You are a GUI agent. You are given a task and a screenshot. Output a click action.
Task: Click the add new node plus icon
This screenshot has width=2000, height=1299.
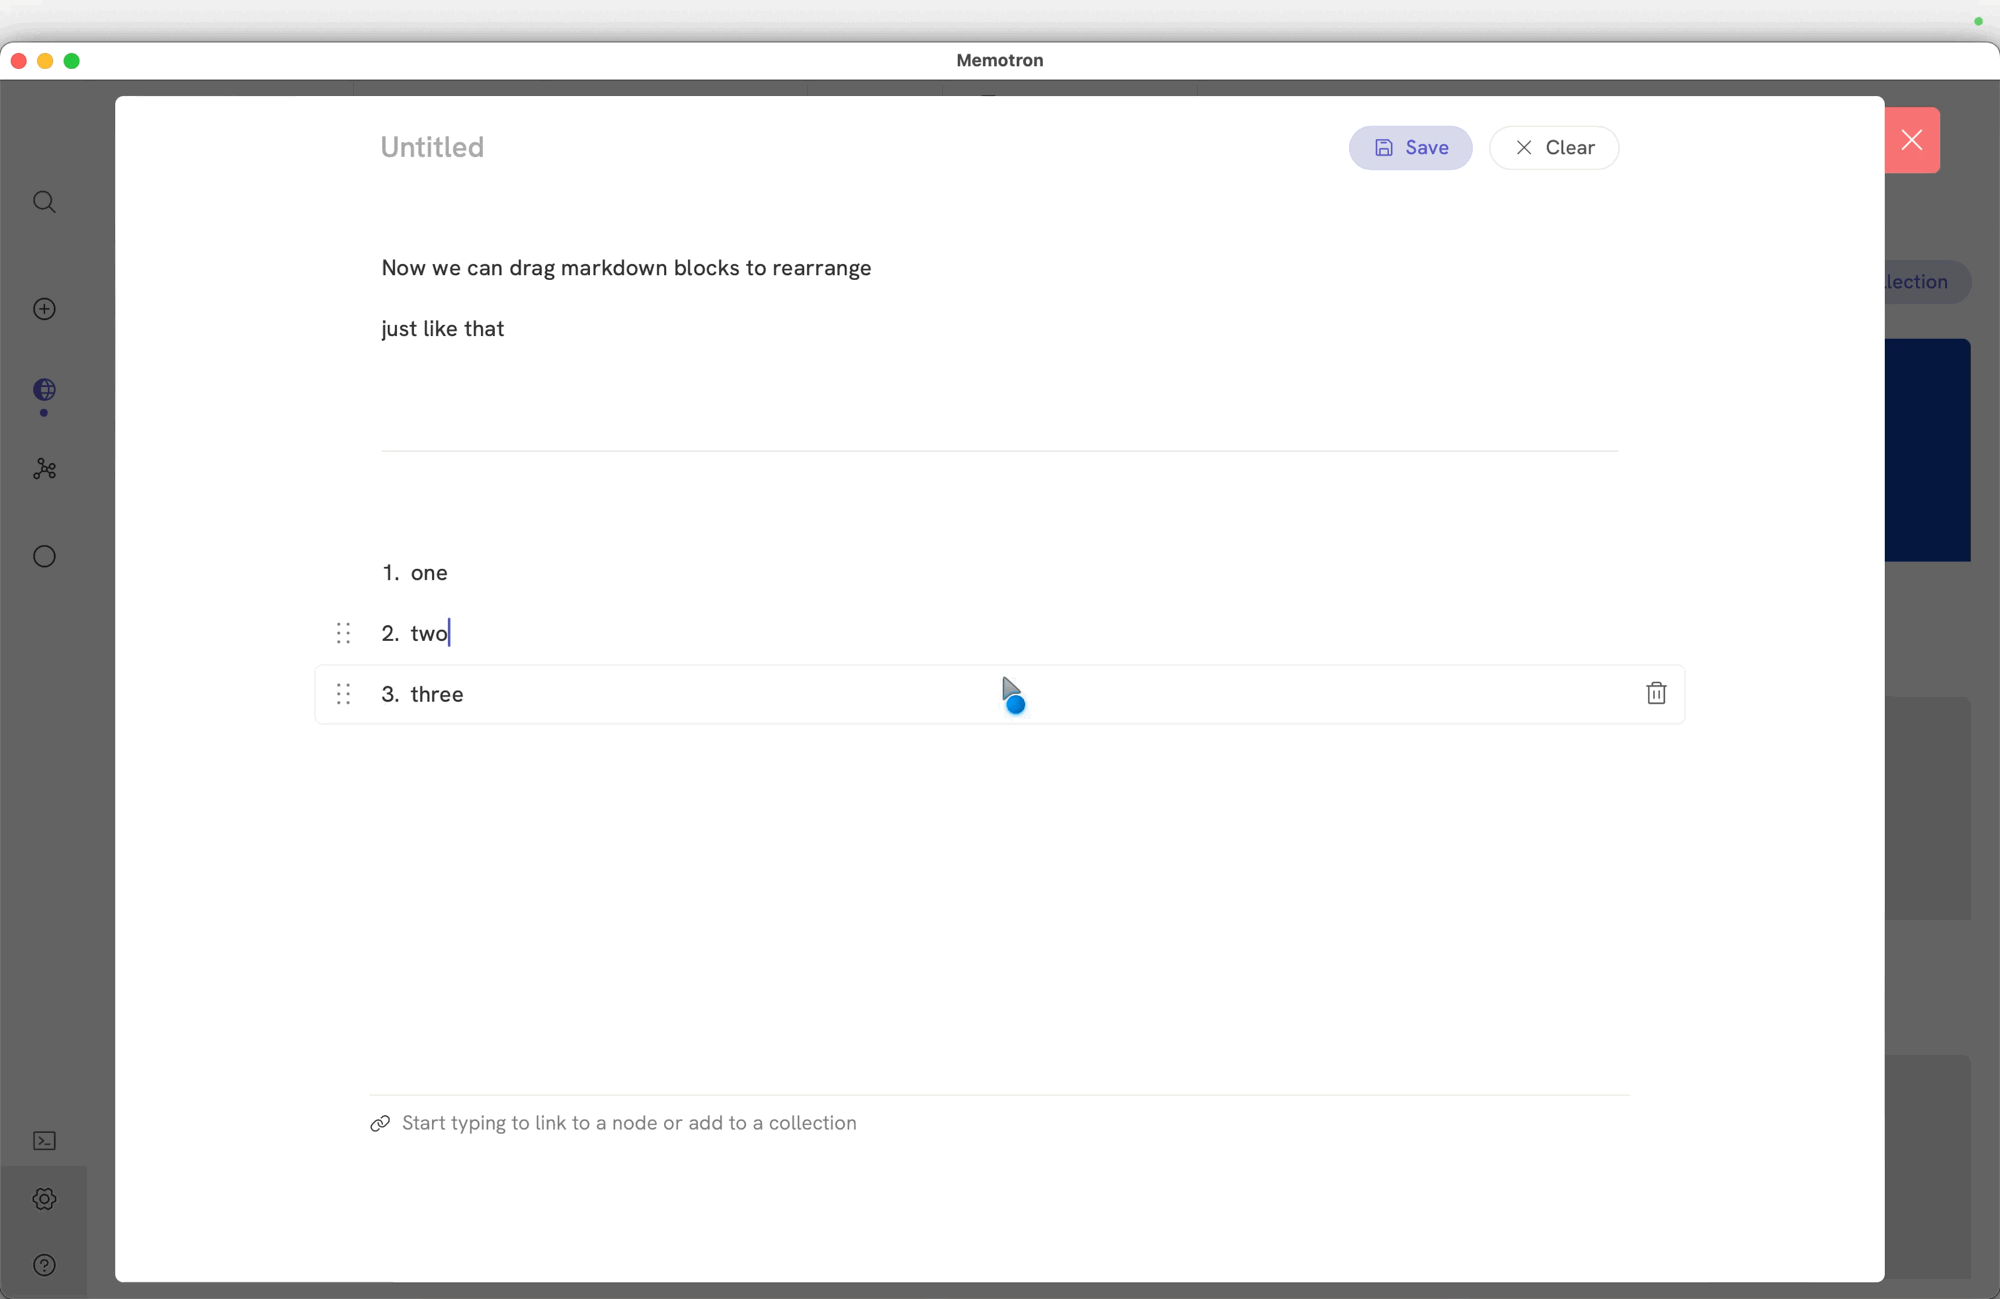coord(44,309)
